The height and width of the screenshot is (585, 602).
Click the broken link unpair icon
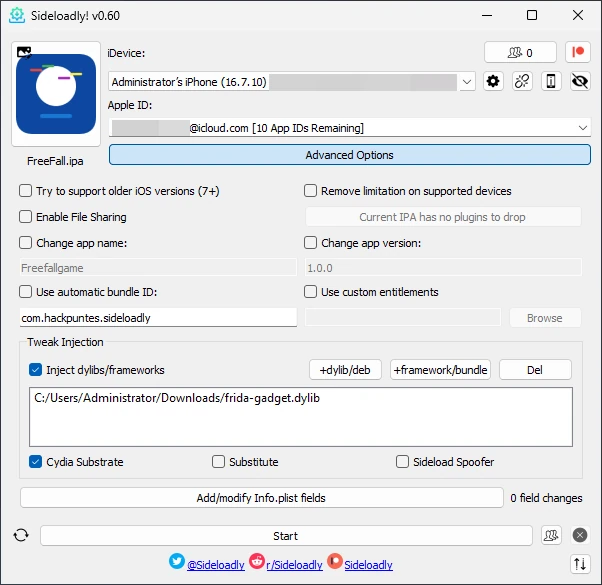(522, 81)
